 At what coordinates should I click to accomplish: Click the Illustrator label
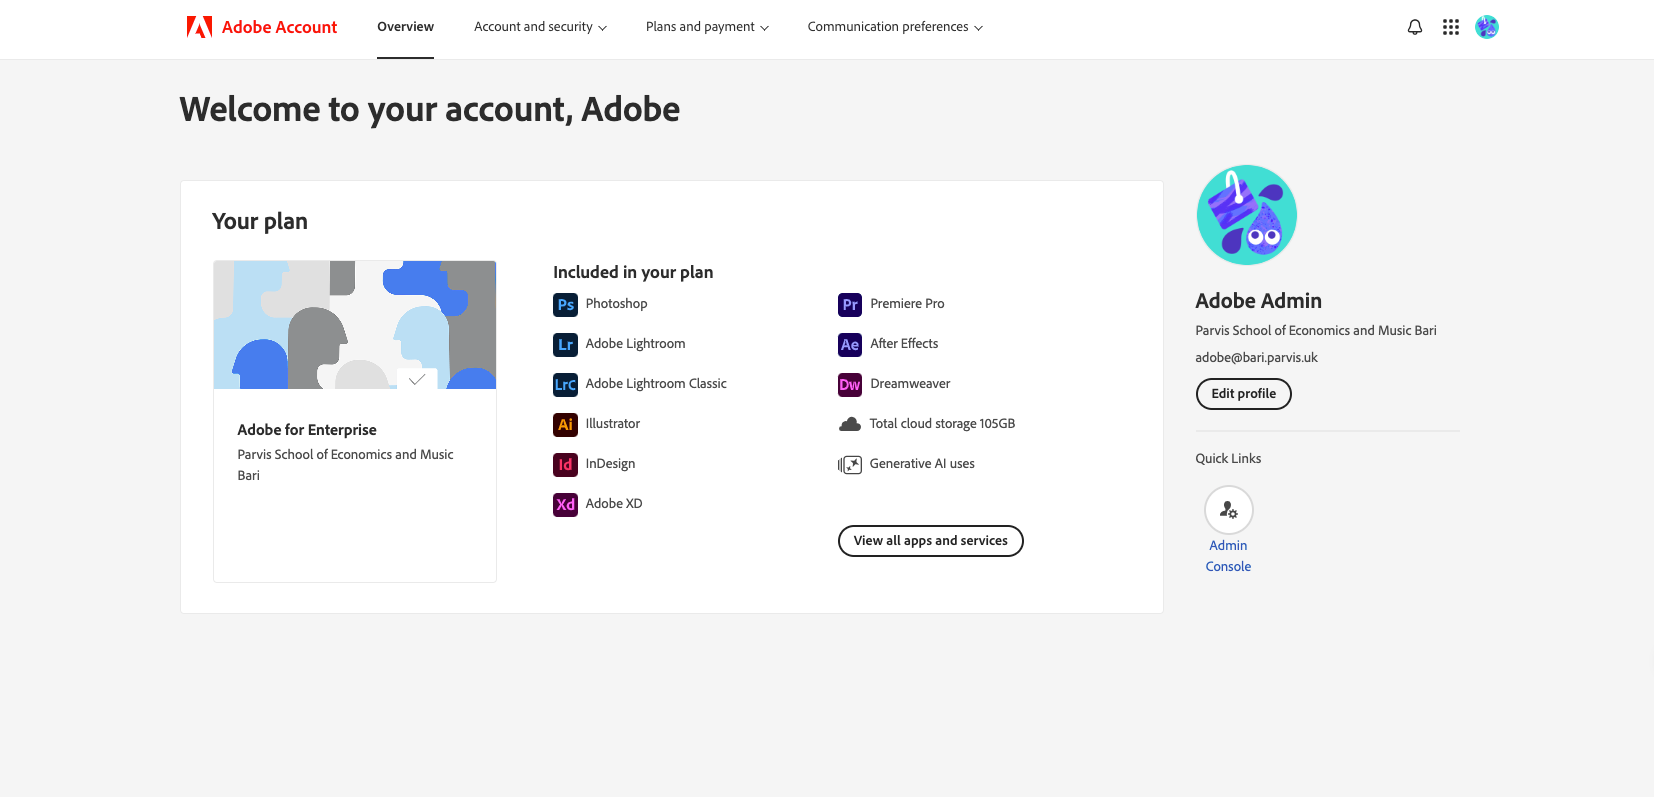[613, 424]
